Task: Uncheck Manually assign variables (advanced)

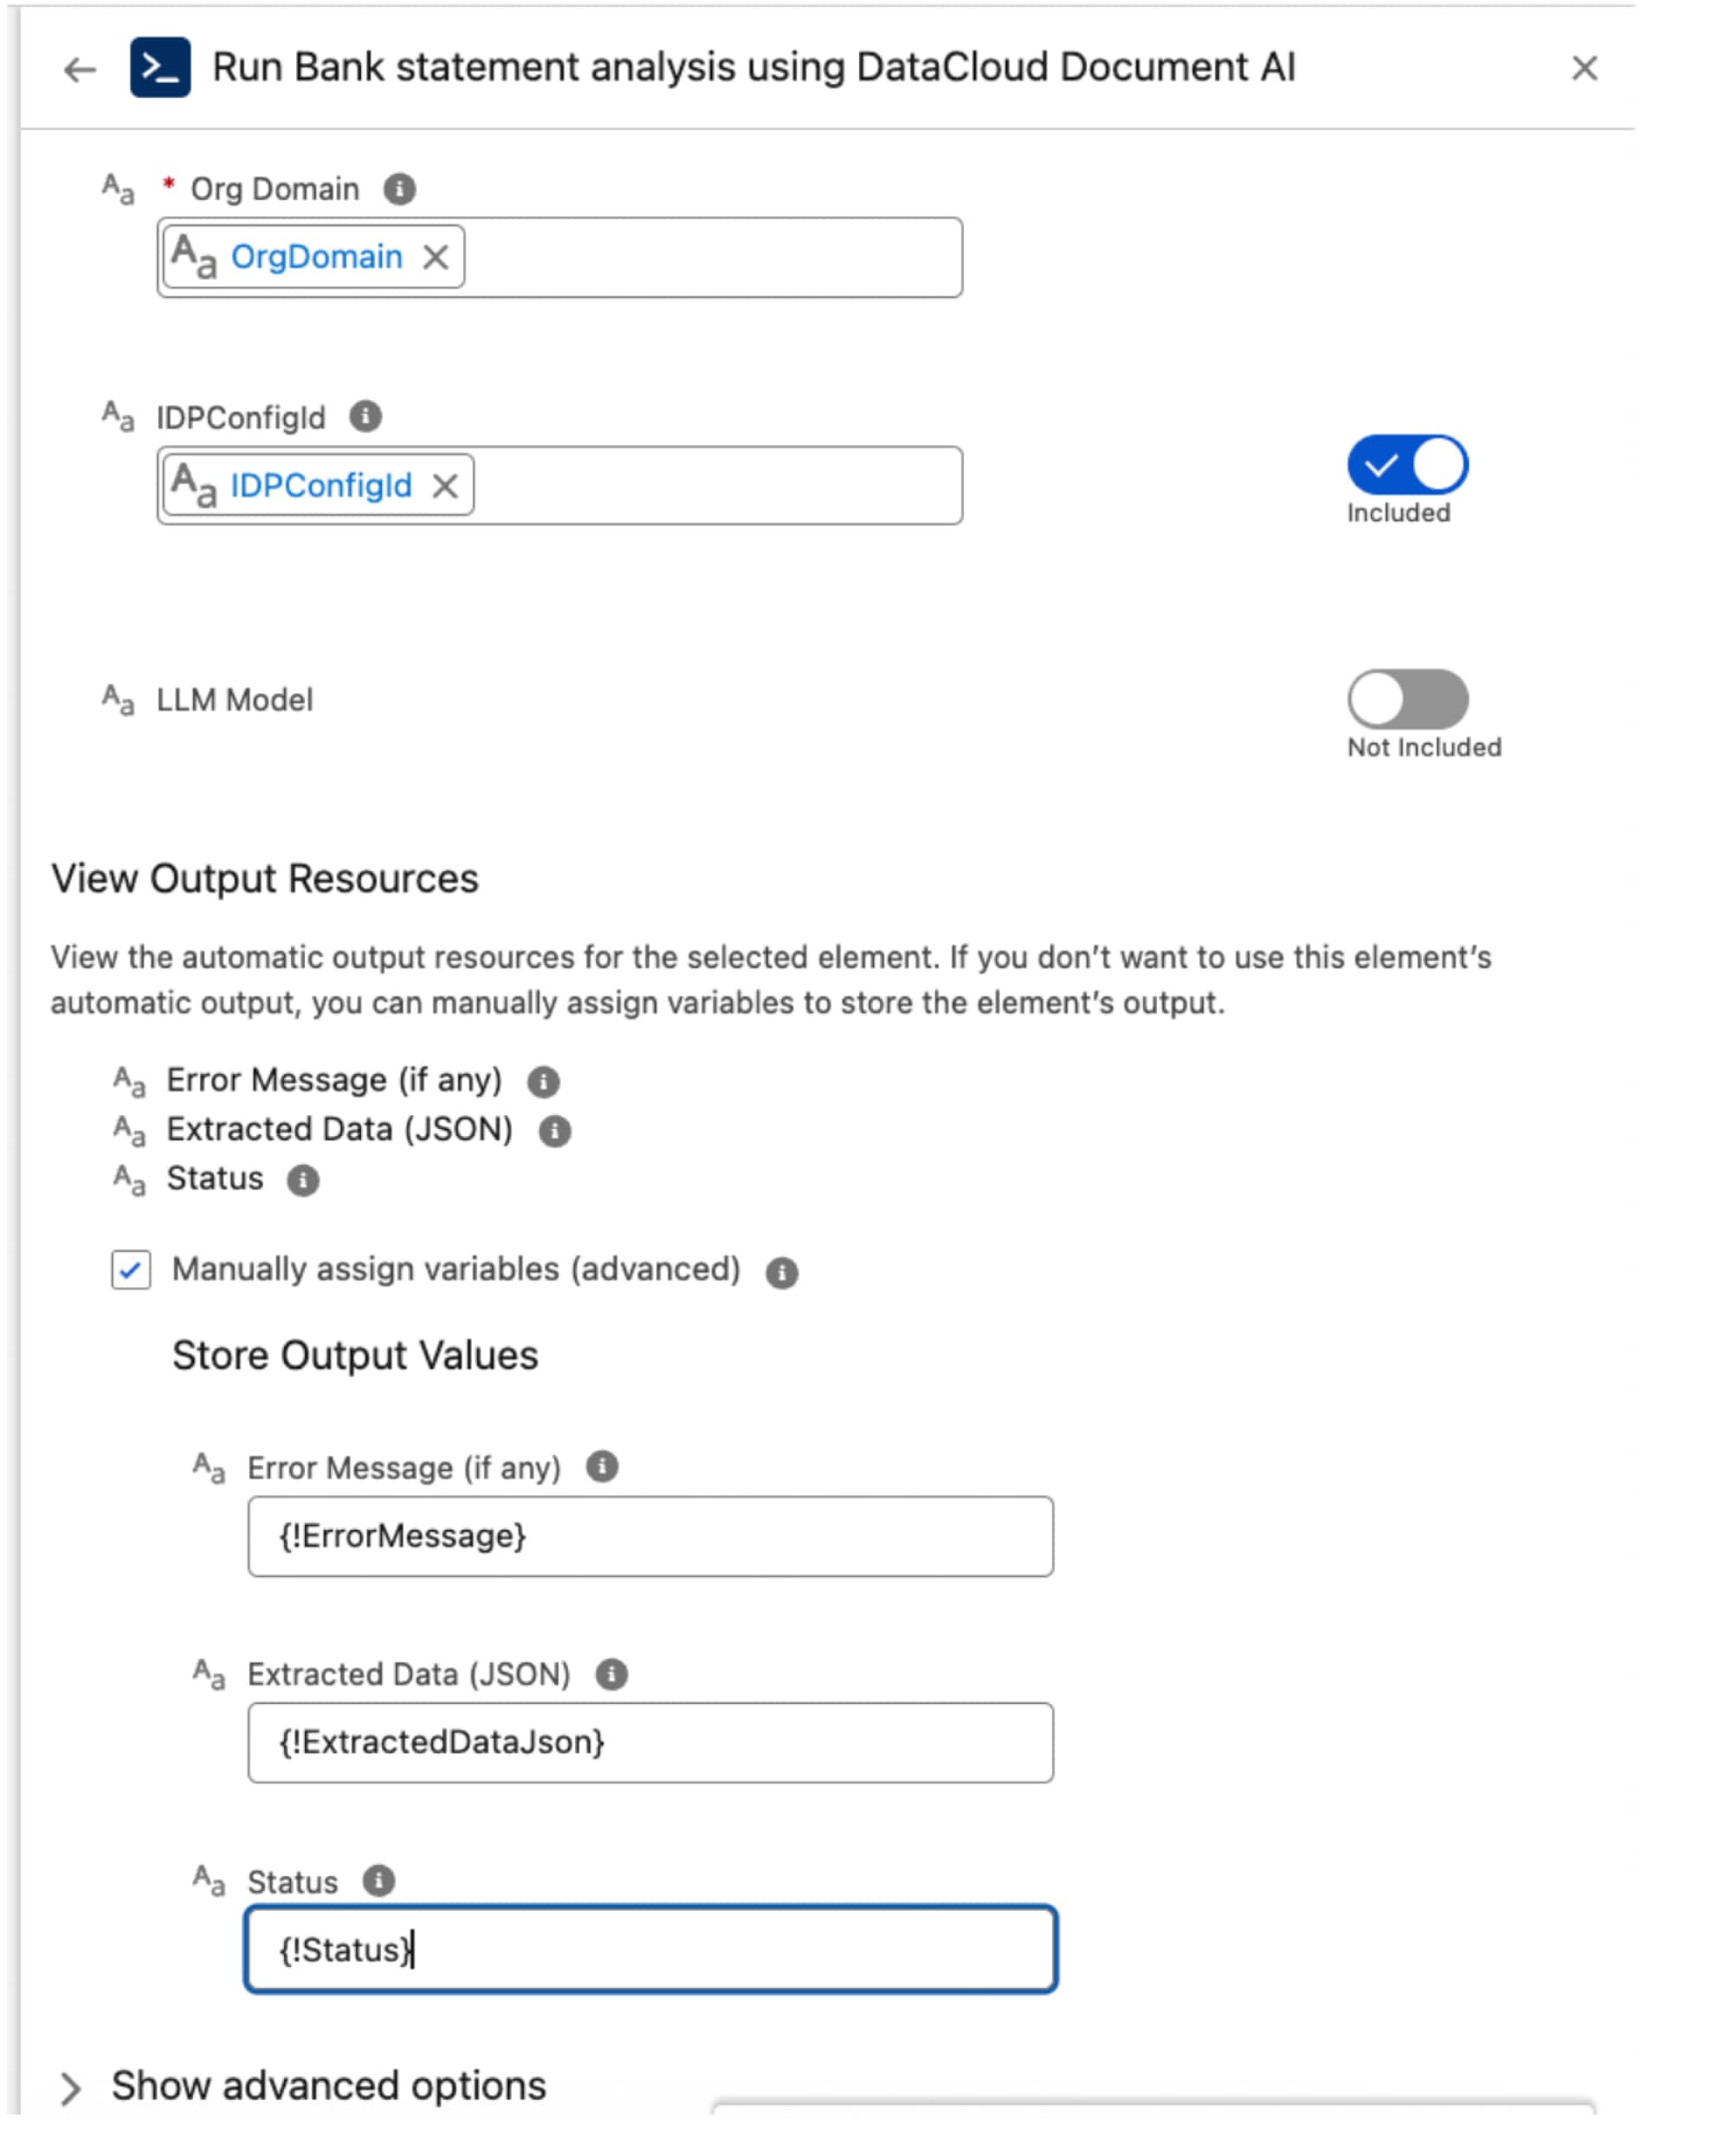Action: (131, 1270)
